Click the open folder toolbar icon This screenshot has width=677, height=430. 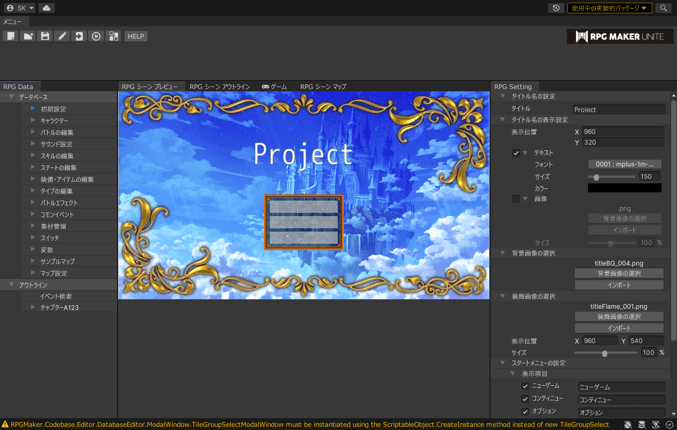coord(28,36)
